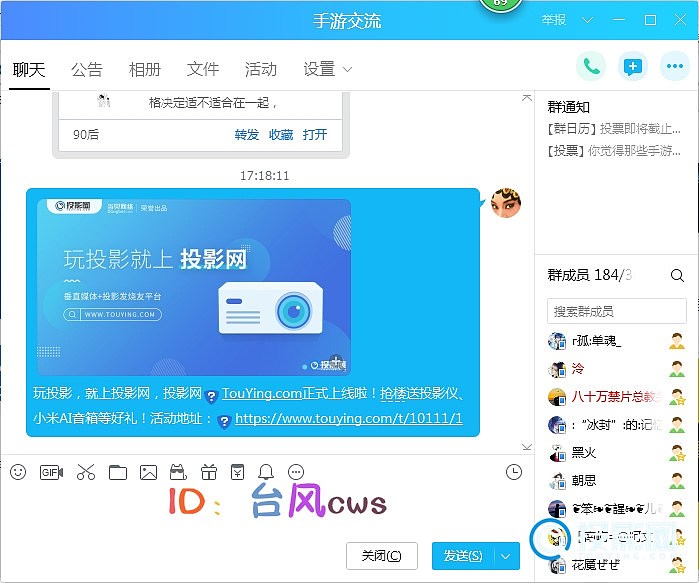
Task: Open the 活动 tab
Action: (x=261, y=70)
